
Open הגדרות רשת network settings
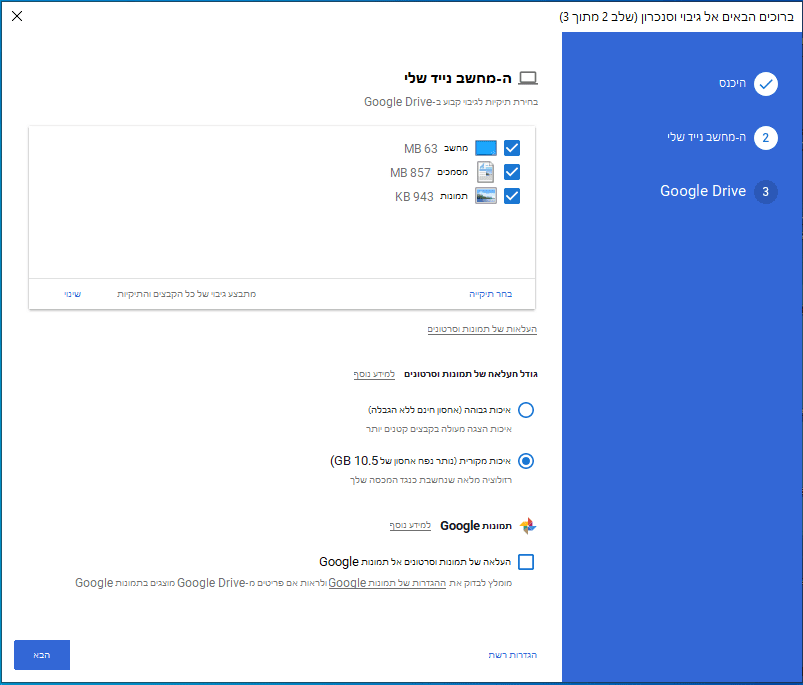(513, 655)
